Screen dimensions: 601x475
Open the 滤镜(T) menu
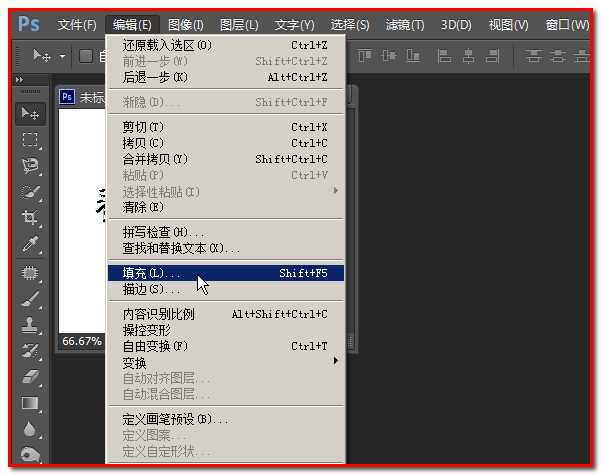405,25
